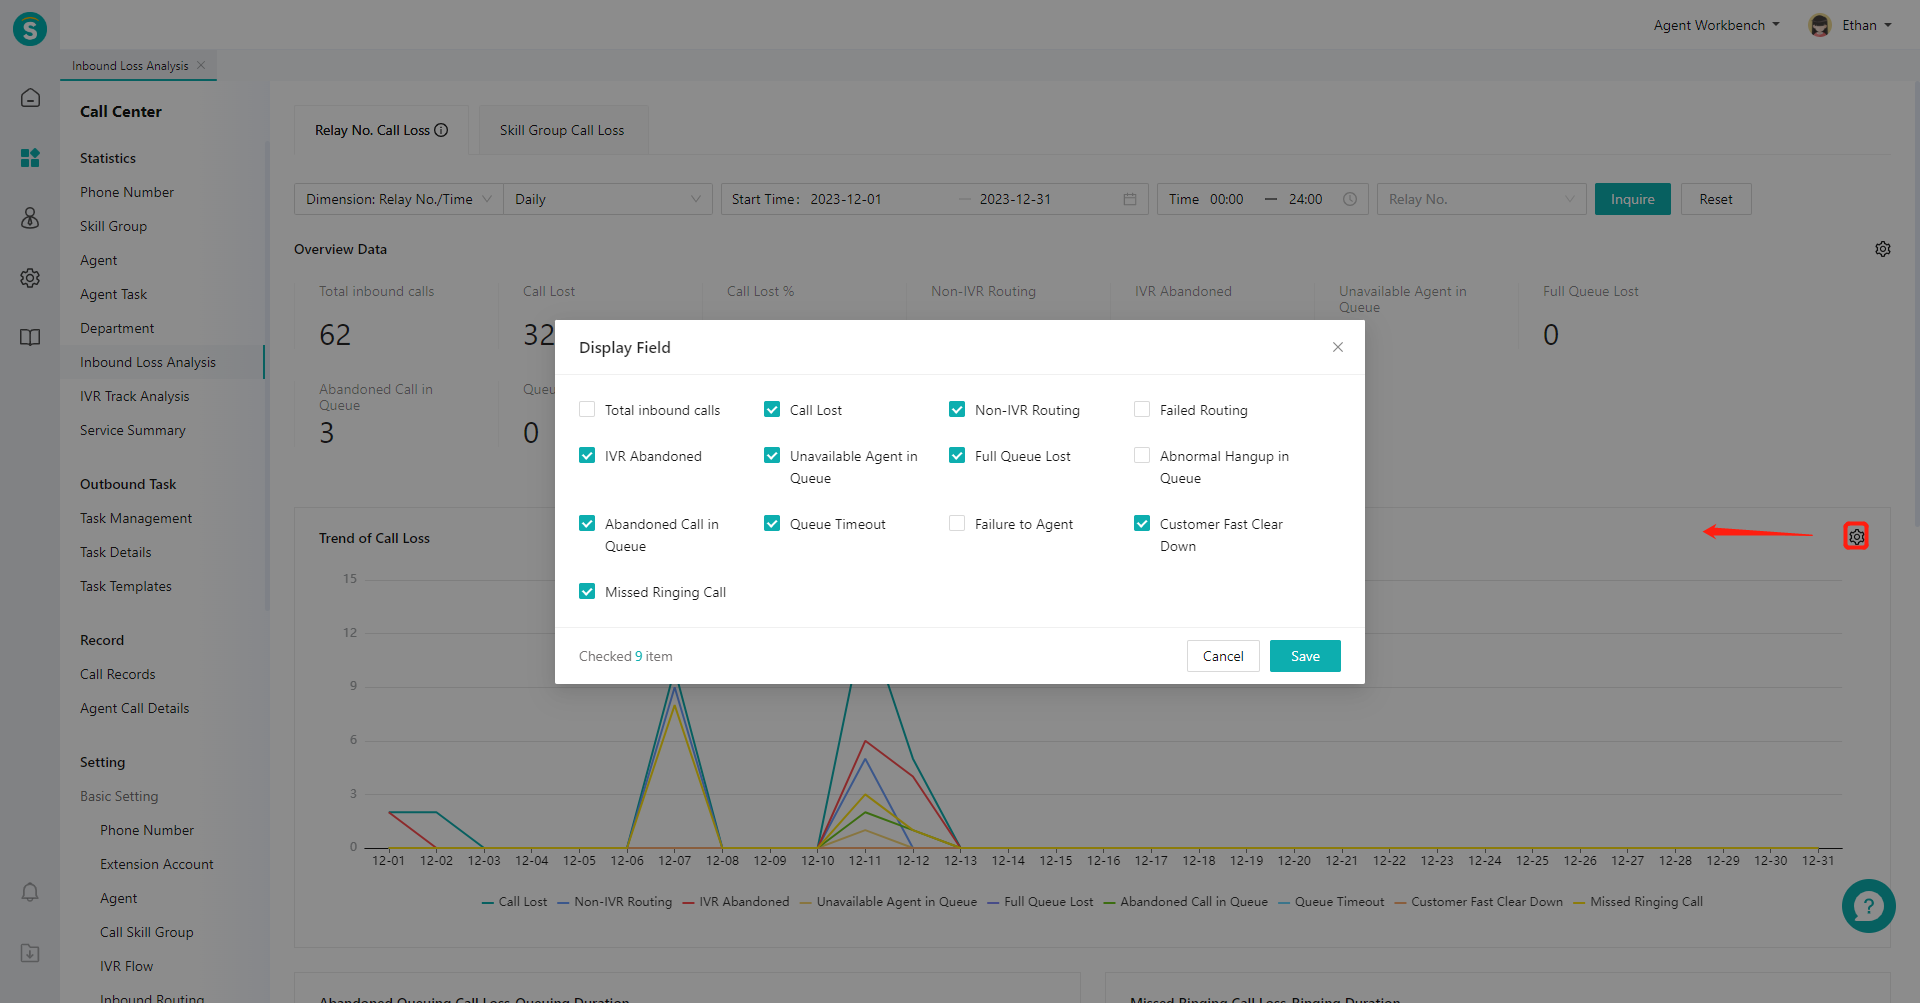Open Agent Call Details menu item
This screenshot has width=1920, height=1003.
coord(134,708)
